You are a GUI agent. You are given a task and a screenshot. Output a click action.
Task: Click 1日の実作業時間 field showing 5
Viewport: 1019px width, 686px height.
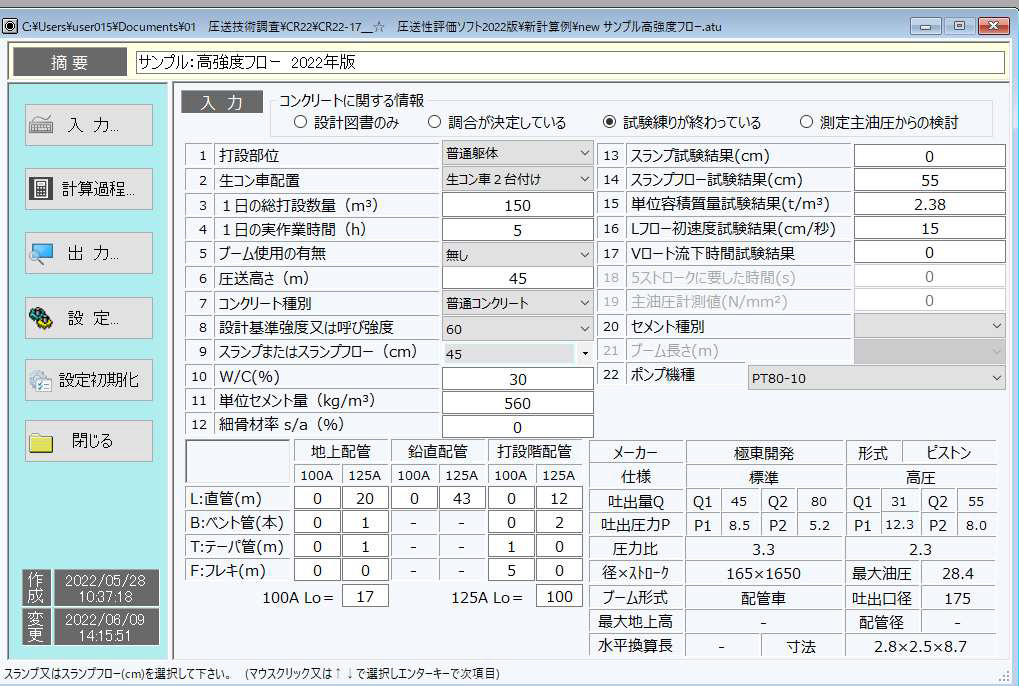(517, 230)
